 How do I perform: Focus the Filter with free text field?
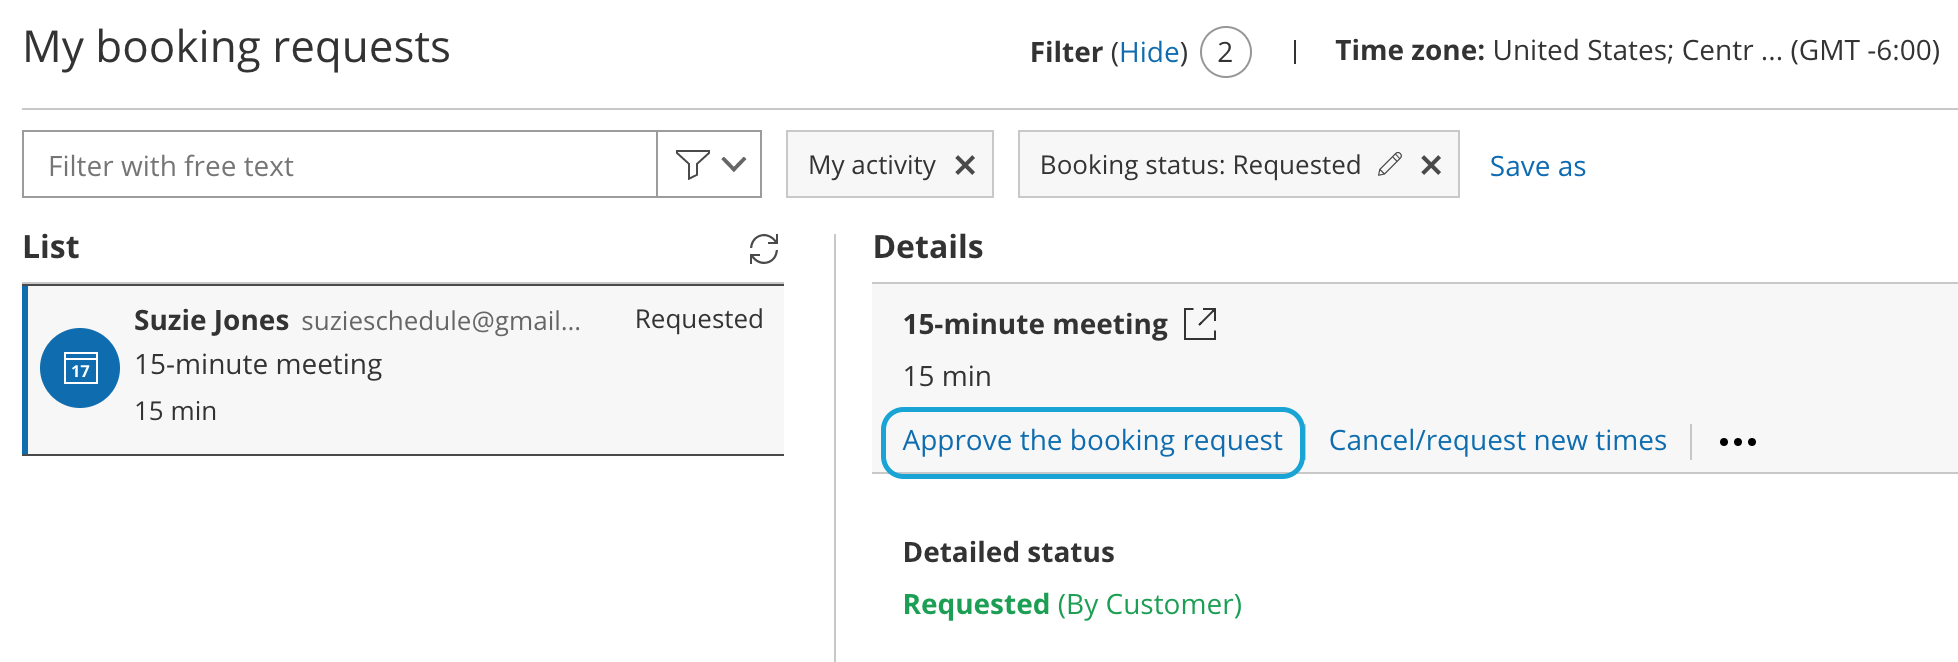(340, 165)
